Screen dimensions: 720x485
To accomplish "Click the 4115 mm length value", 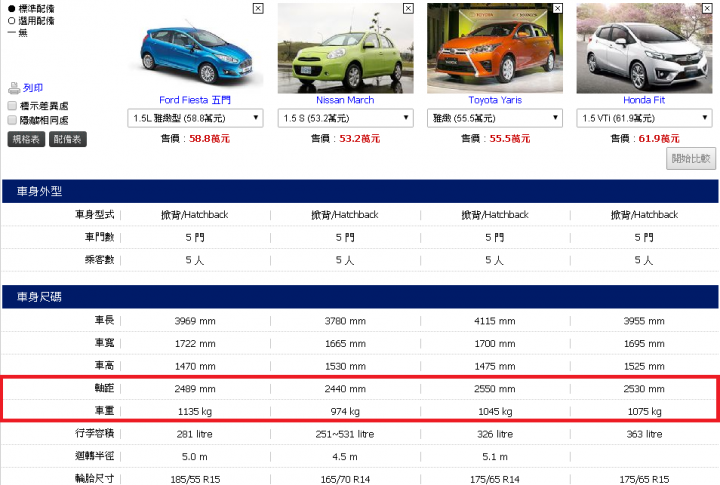I will point(495,321).
